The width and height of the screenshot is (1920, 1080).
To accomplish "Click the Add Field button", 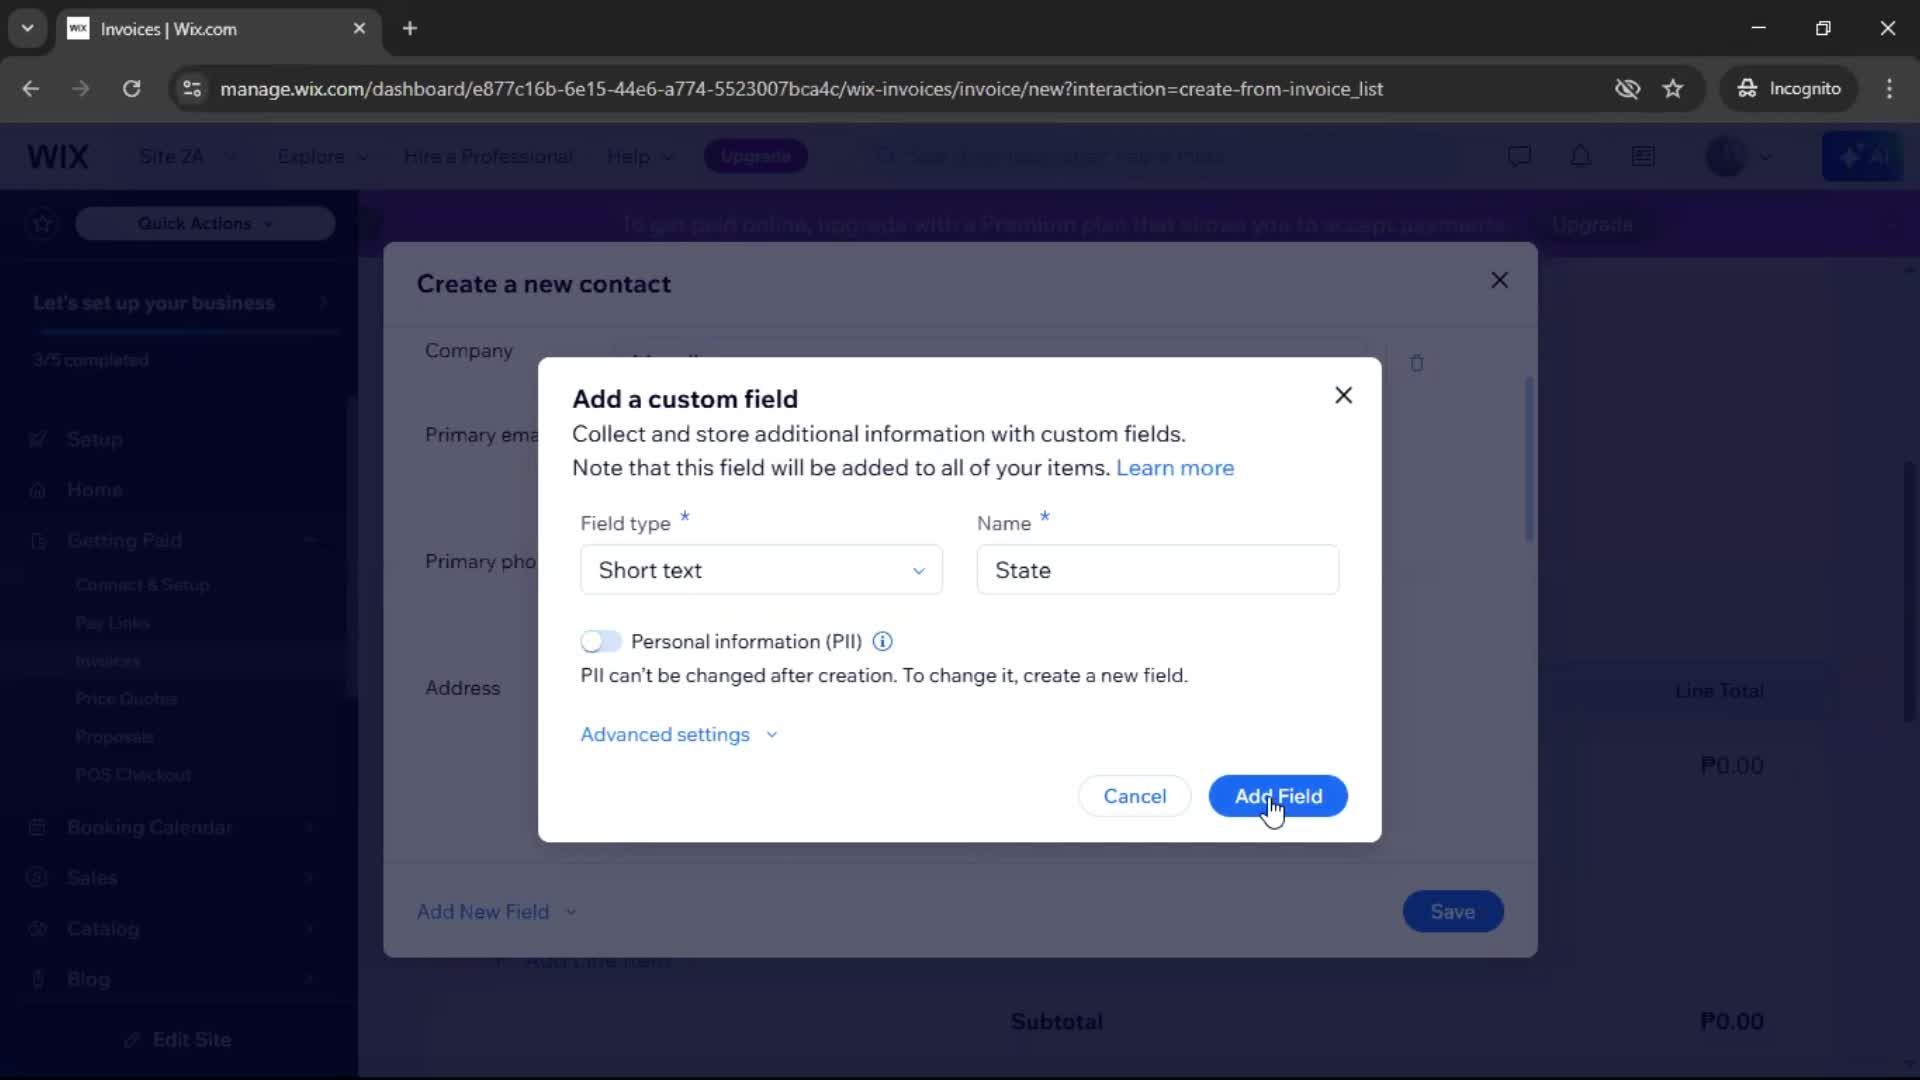I will click(x=1278, y=796).
